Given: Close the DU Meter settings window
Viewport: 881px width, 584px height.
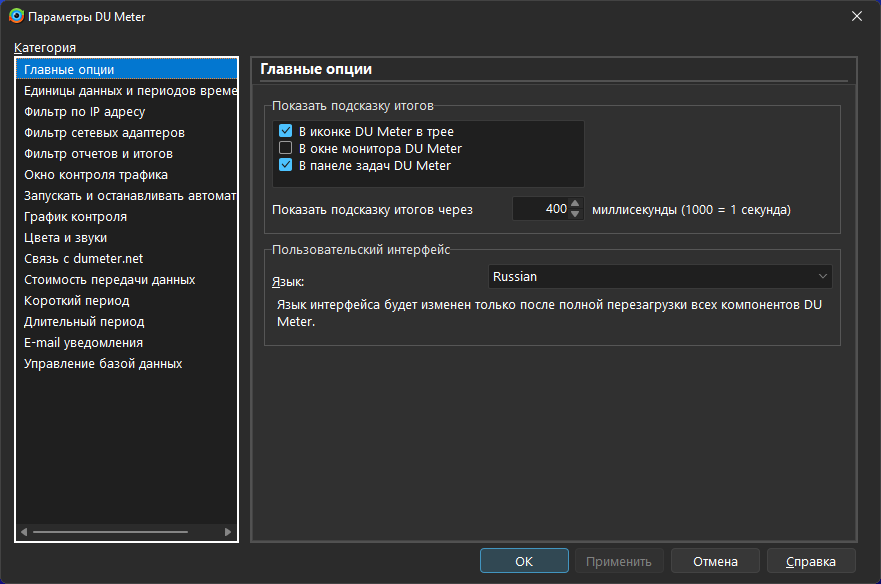Looking at the screenshot, I should click(x=857, y=15).
